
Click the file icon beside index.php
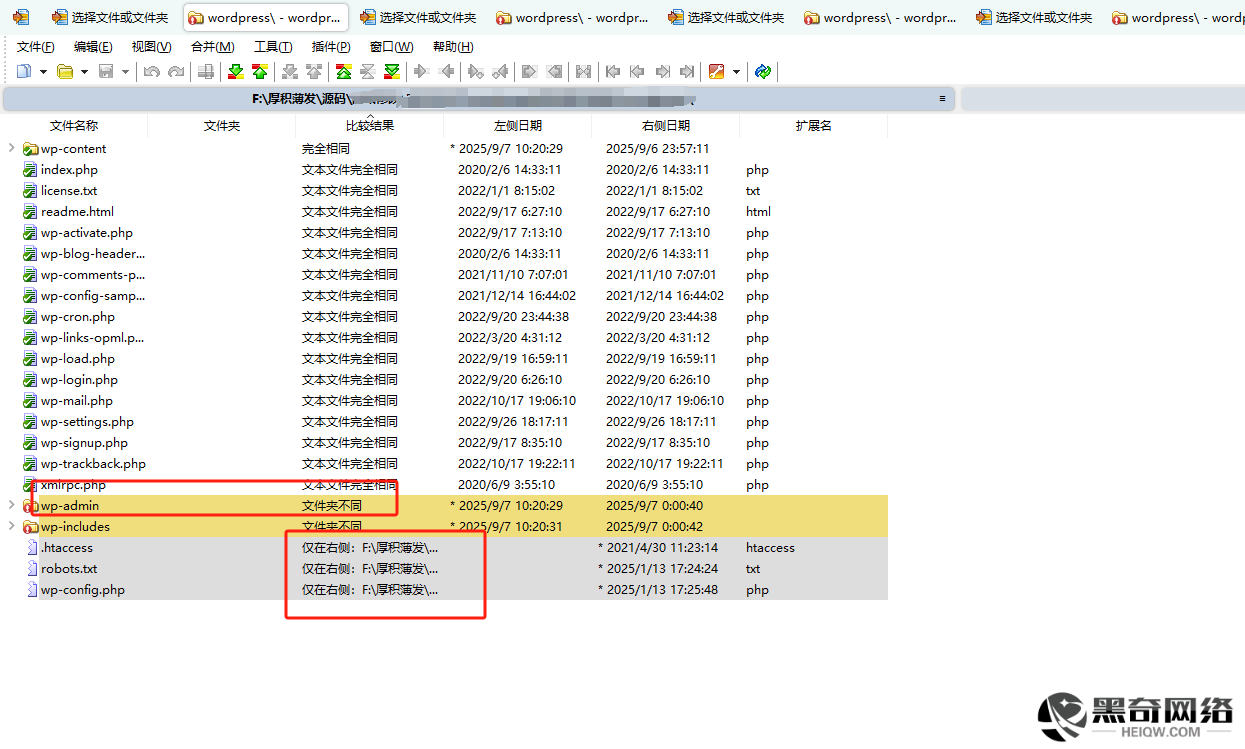[30, 170]
